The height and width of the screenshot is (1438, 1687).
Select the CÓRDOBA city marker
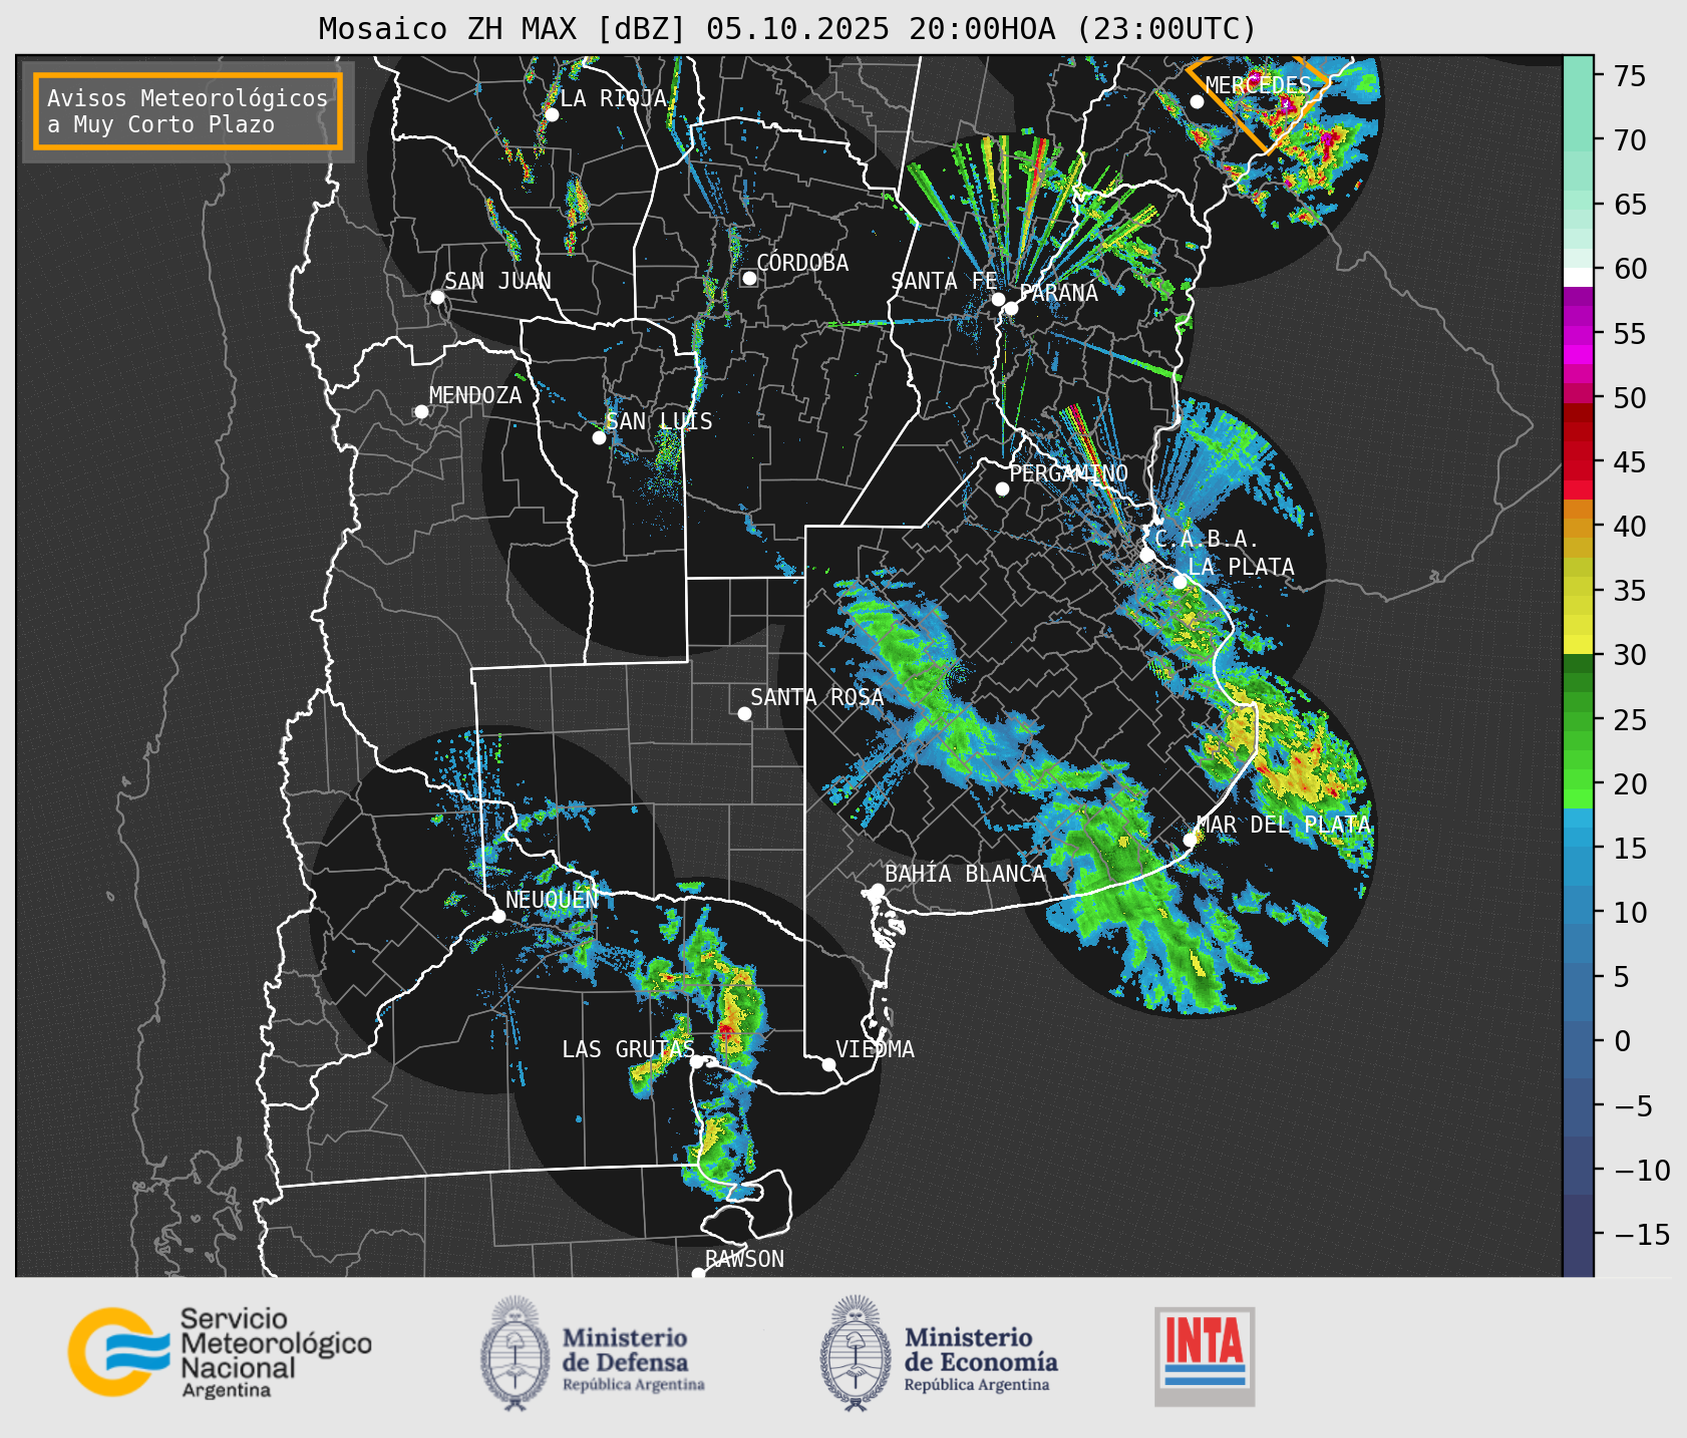[x=749, y=278]
